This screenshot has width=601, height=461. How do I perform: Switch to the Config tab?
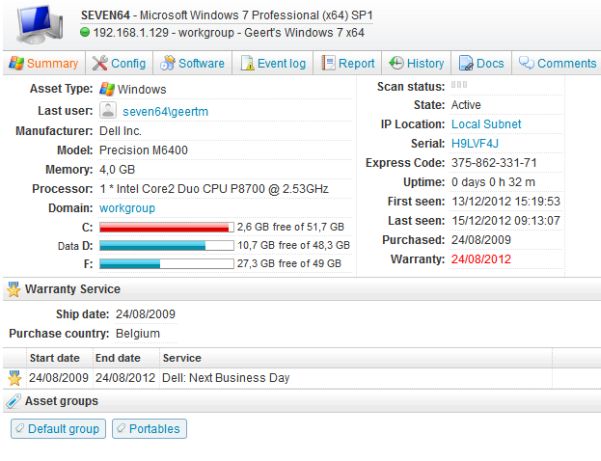(x=119, y=63)
